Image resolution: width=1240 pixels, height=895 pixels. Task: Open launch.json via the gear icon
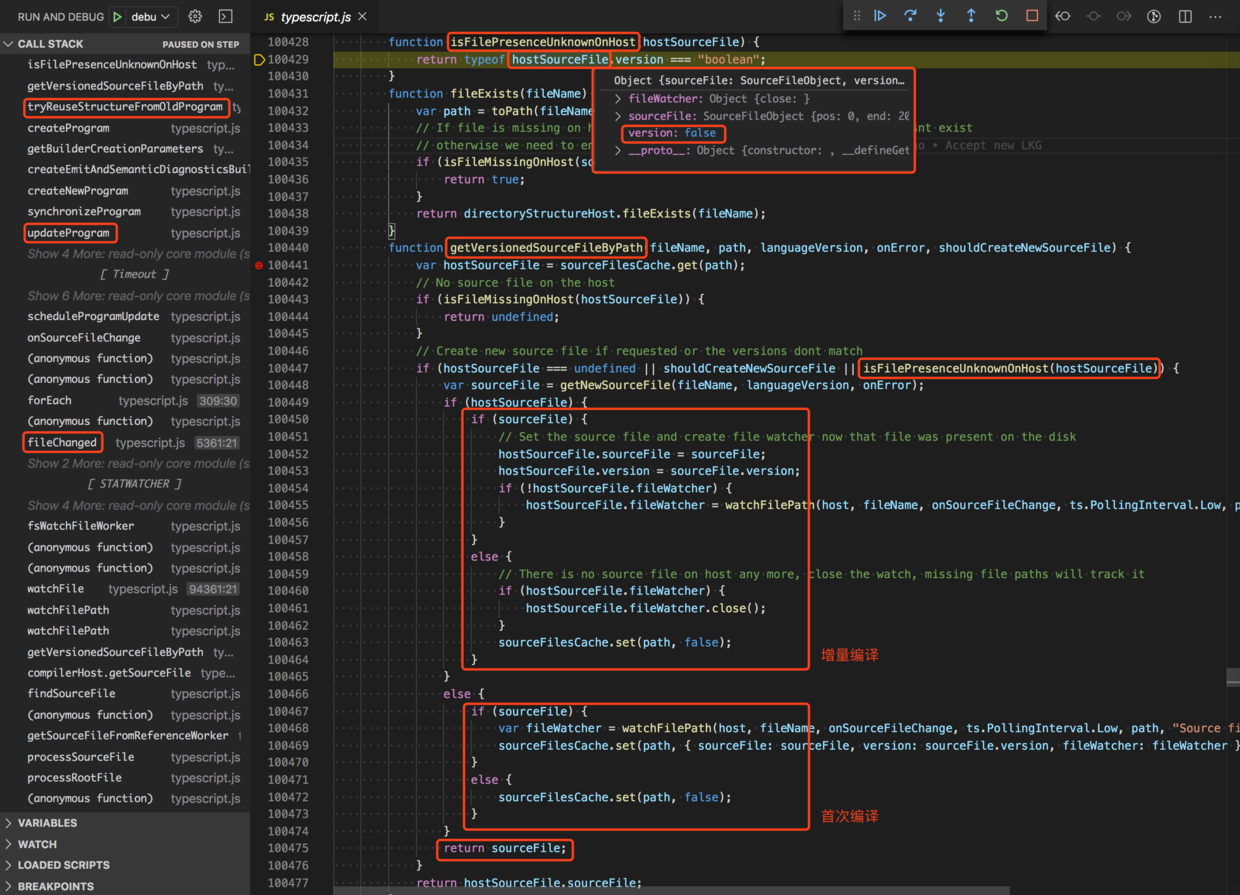tap(195, 17)
